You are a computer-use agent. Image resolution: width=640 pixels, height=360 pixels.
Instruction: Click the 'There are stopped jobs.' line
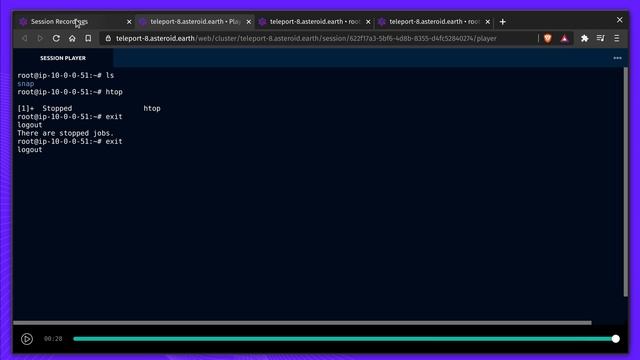[66, 133]
